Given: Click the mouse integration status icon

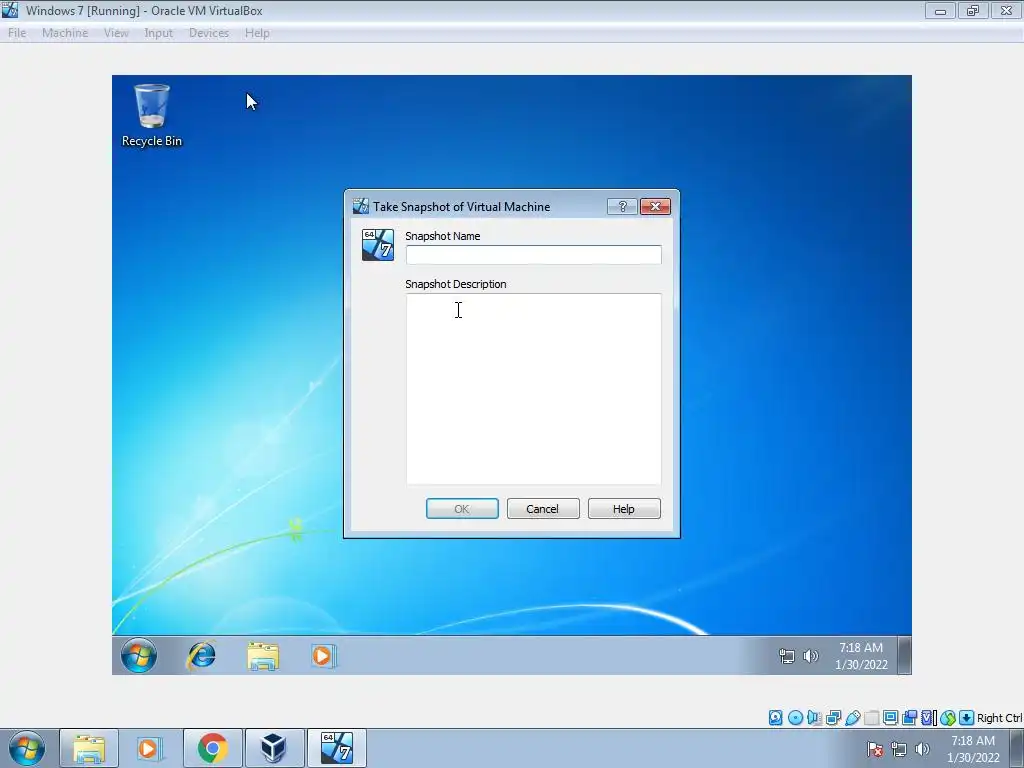Looking at the screenshot, I should 948,718.
